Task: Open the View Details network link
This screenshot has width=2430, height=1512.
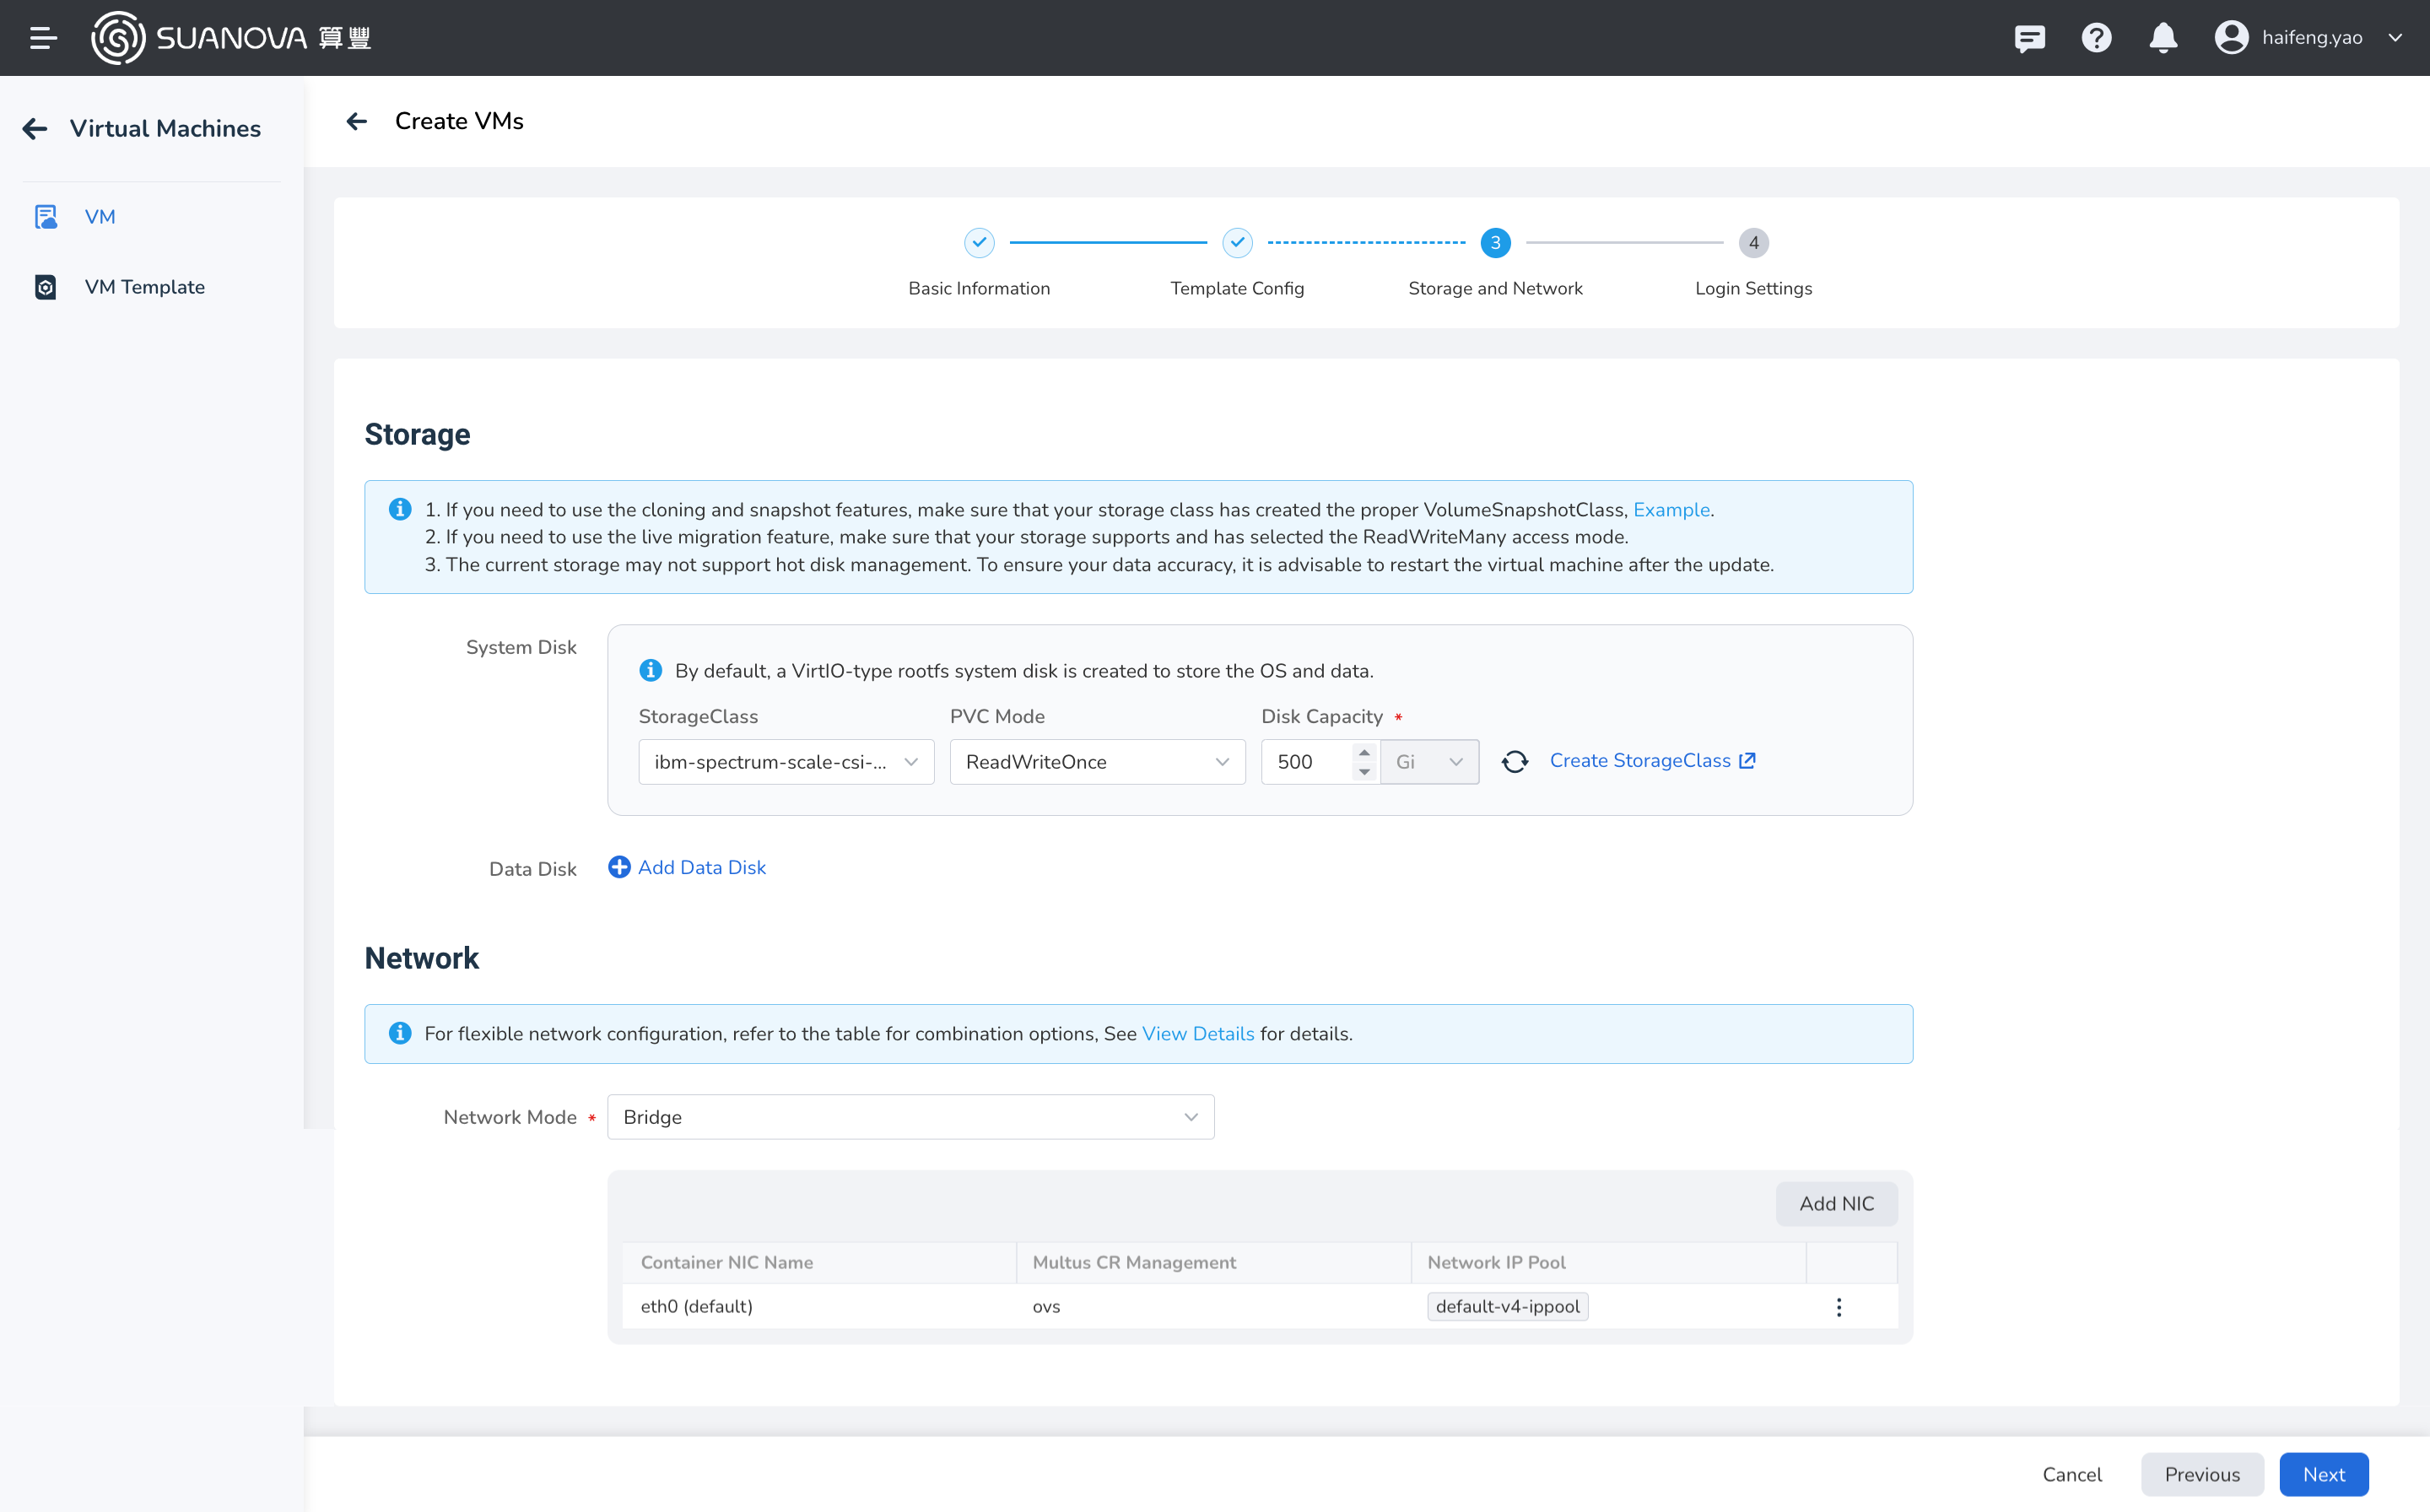Action: [x=1197, y=1034]
